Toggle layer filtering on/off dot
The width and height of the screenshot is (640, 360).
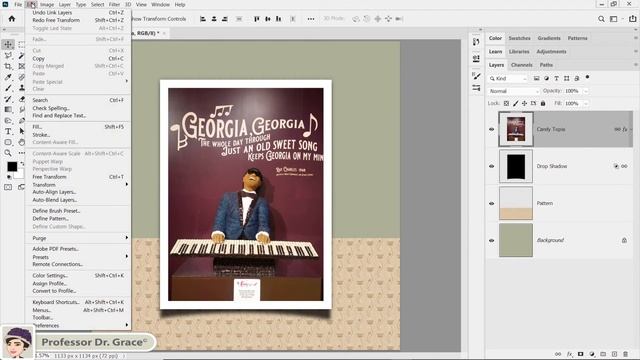pos(587,77)
